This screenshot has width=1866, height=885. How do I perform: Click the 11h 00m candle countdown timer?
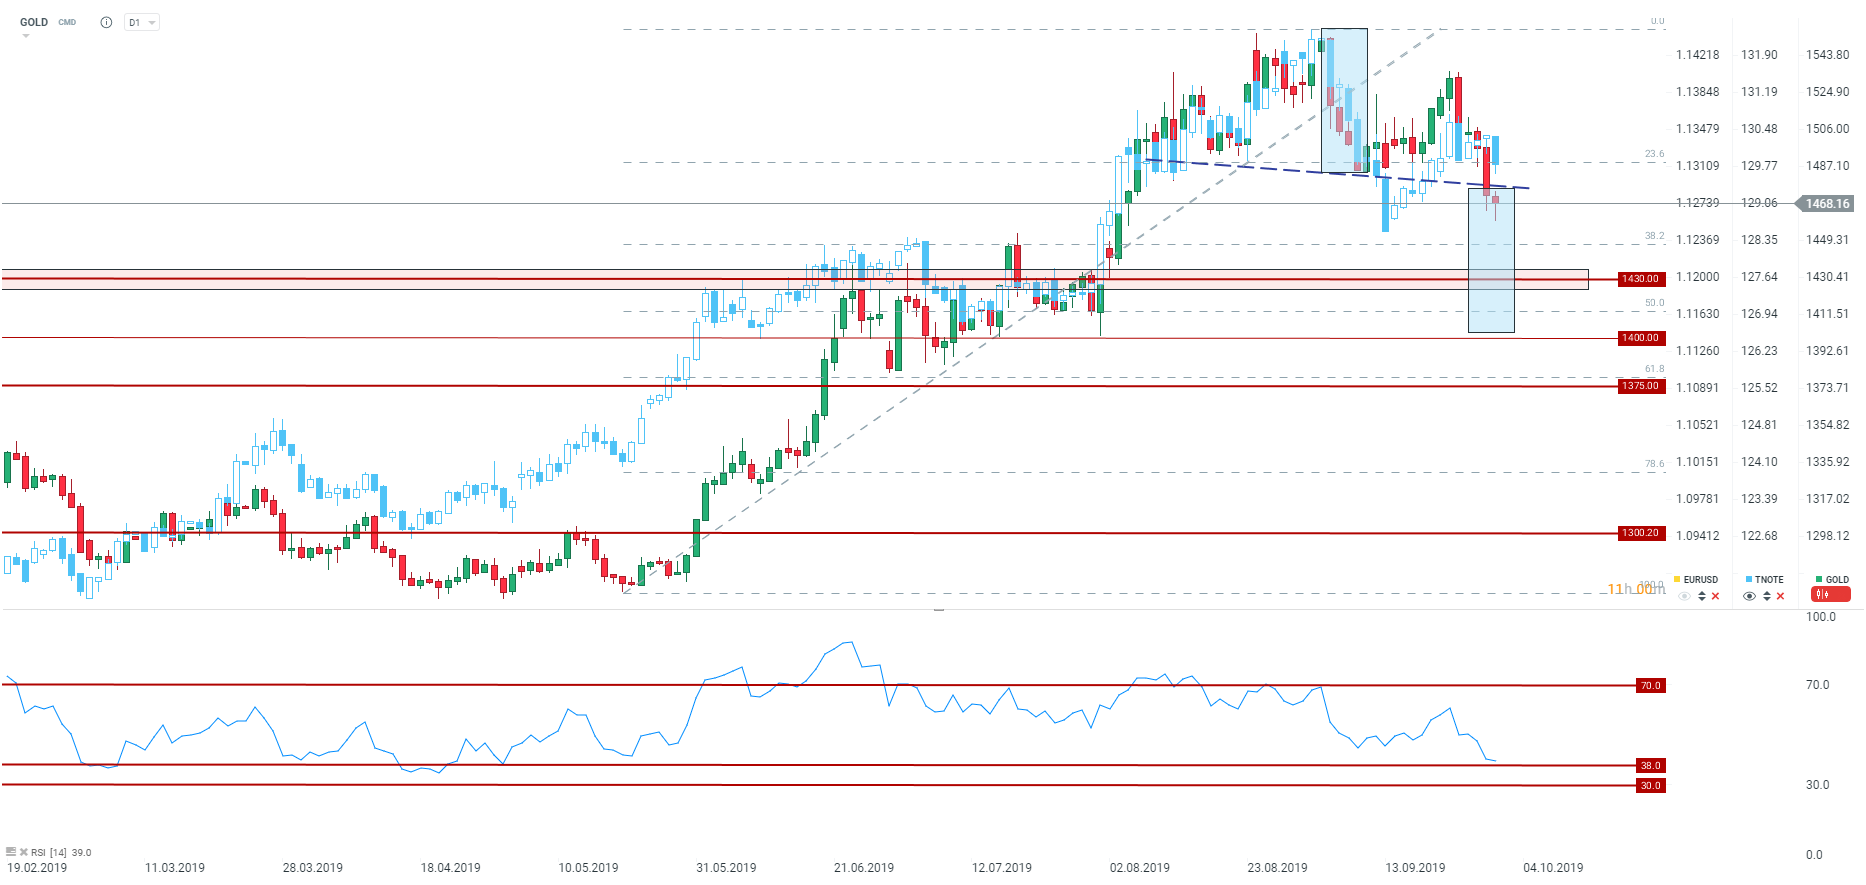(1637, 589)
